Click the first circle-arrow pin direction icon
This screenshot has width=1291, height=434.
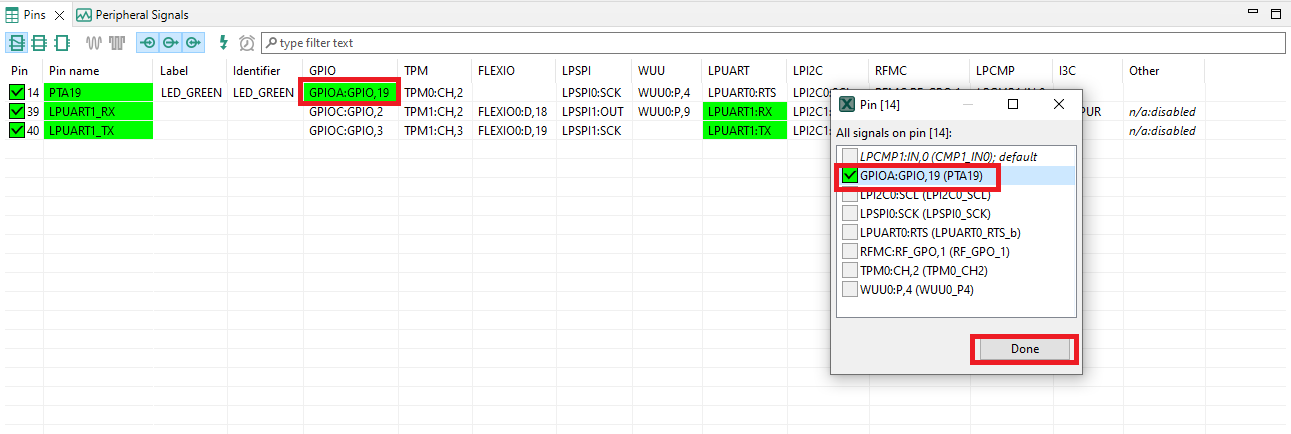[x=148, y=43]
